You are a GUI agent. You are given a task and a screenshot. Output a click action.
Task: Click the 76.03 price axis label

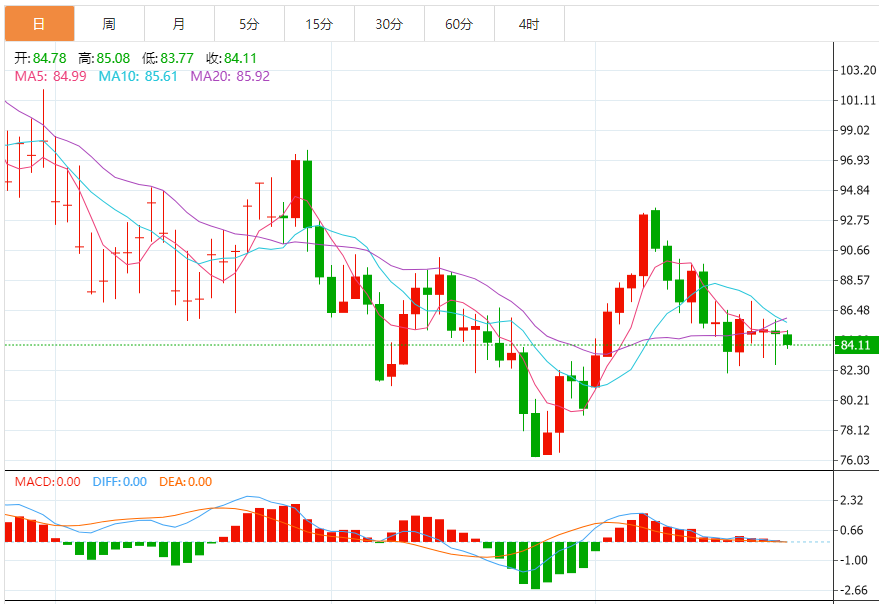(x=855, y=460)
